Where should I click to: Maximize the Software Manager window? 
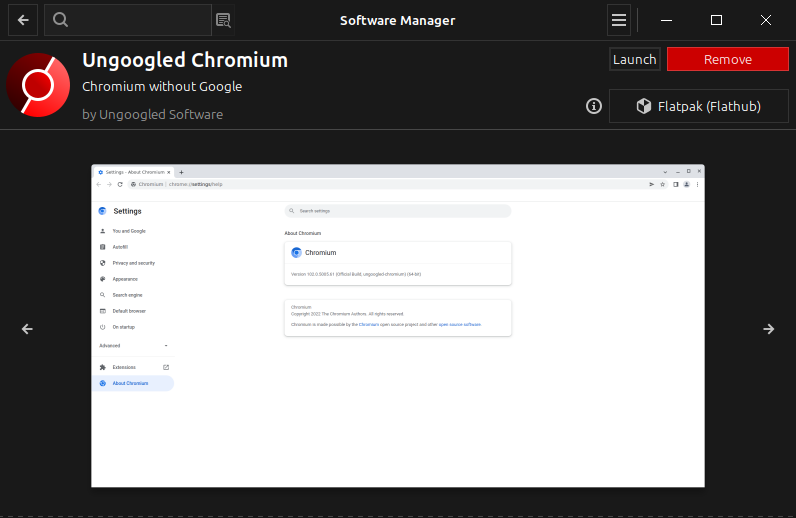tap(716, 20)
